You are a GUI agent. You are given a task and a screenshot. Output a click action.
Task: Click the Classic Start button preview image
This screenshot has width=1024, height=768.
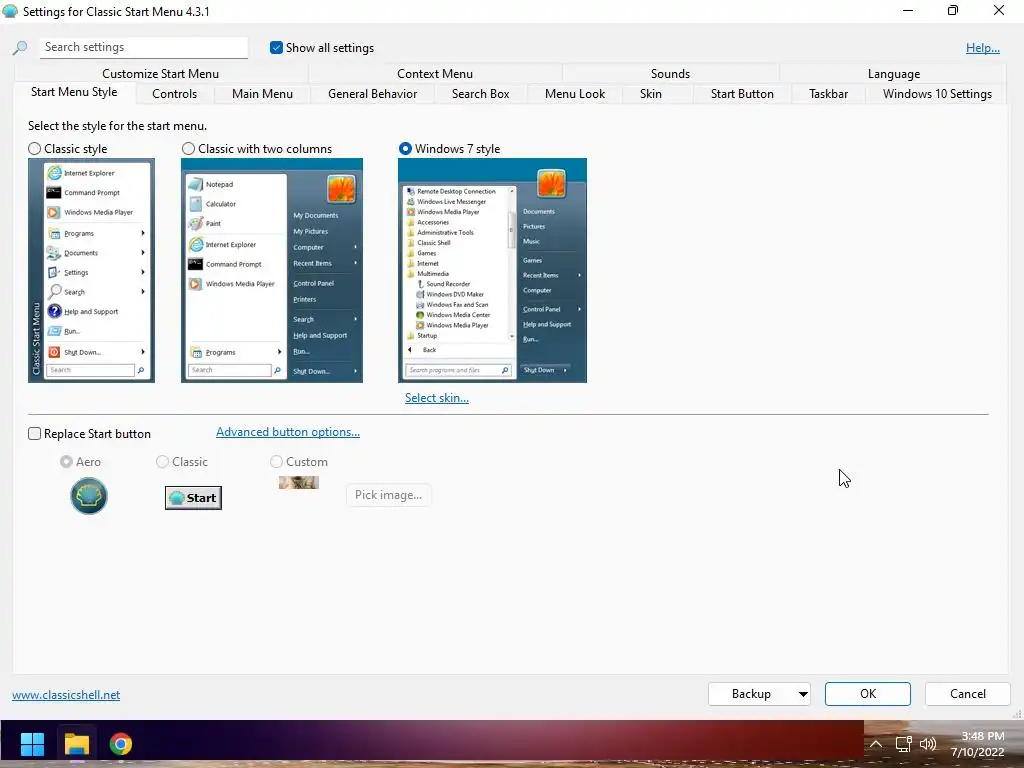point(193,498)
